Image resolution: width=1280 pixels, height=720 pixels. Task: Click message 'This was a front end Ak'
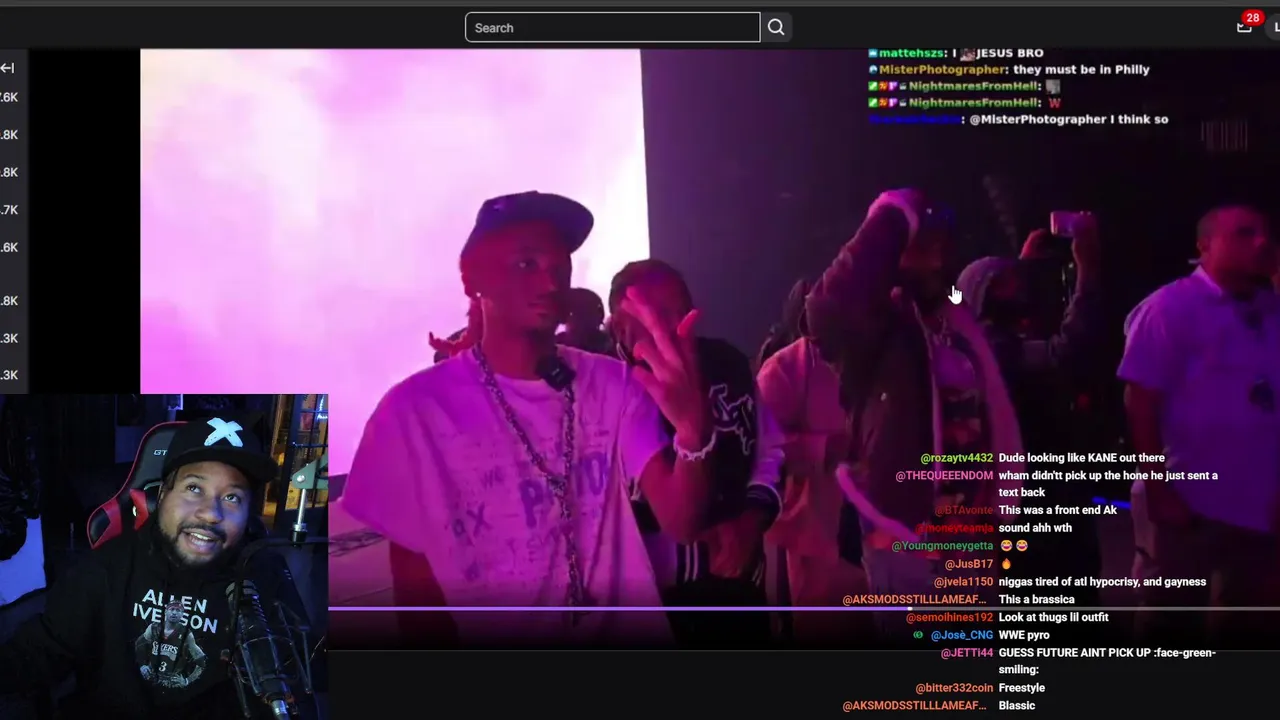[x=1057, y=511]
